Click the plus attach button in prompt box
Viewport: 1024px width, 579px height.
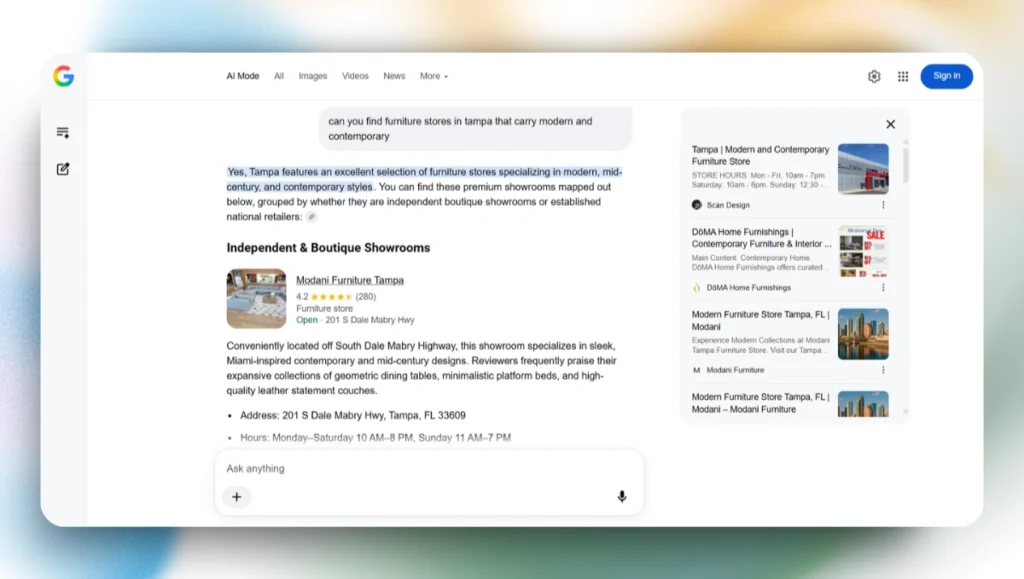pyautogui.click(x=236, y=497)
